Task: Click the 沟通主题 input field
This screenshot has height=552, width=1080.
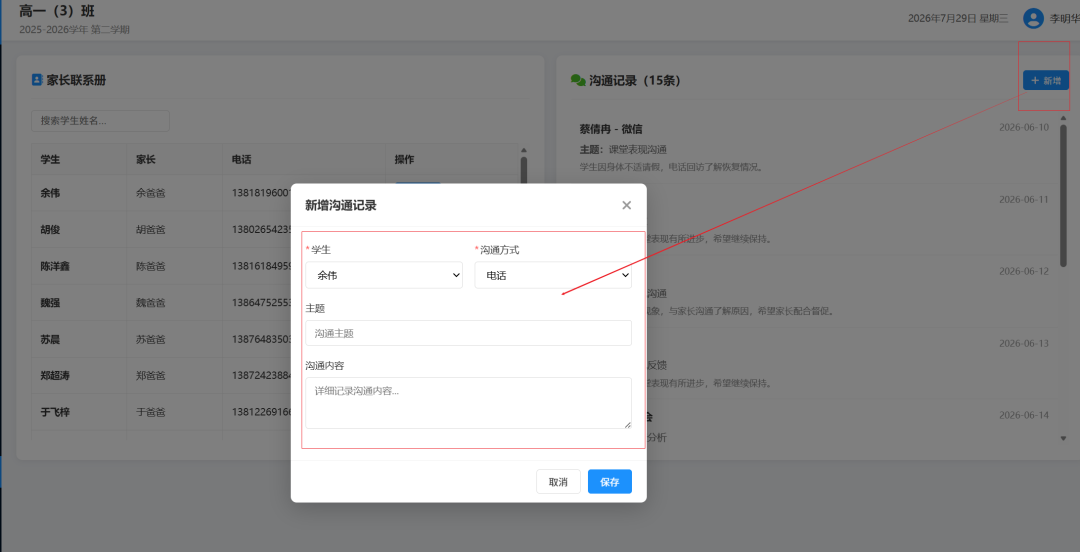Action: coord(468,333)
